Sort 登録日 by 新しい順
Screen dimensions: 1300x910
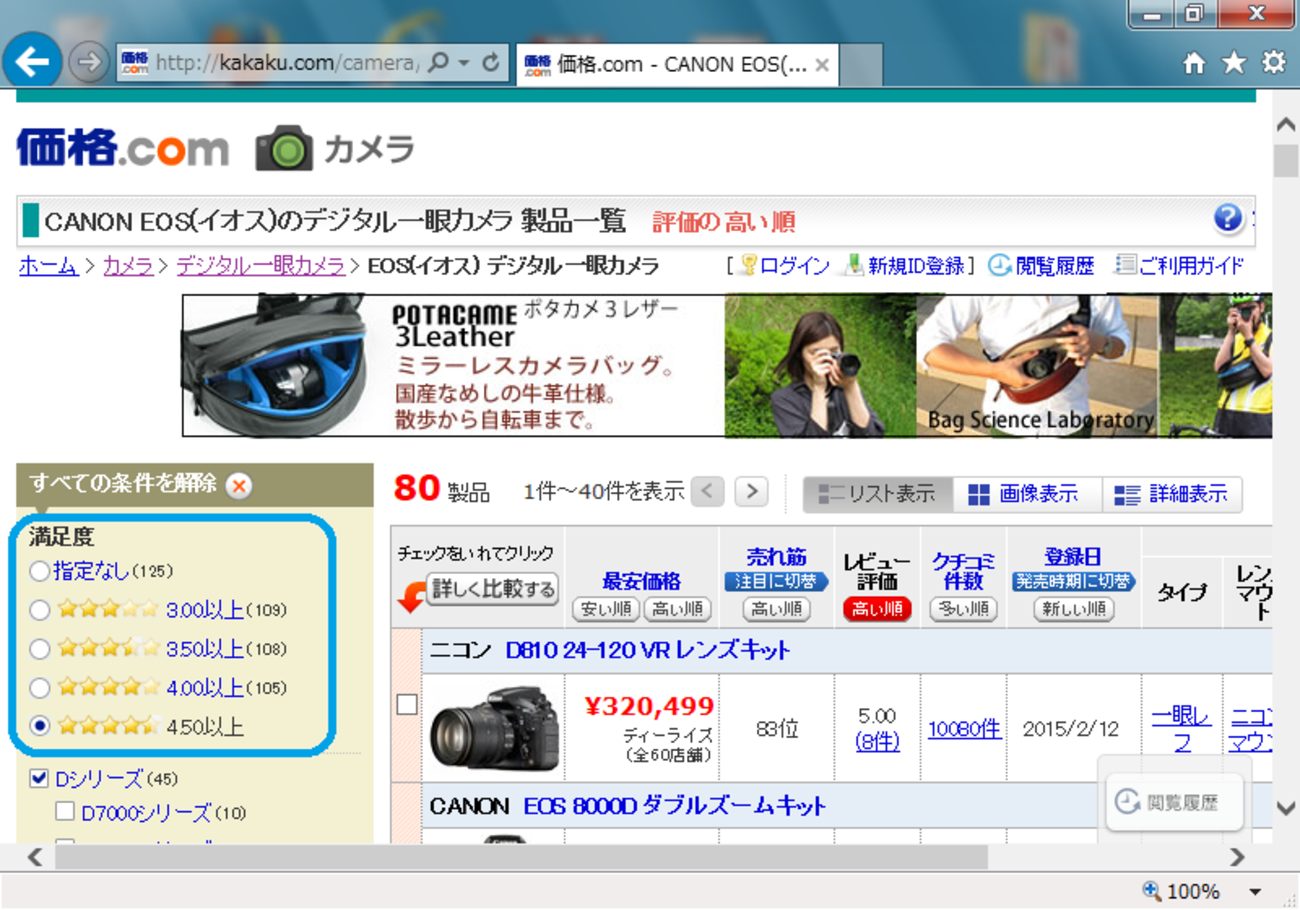coord(1074,608)
